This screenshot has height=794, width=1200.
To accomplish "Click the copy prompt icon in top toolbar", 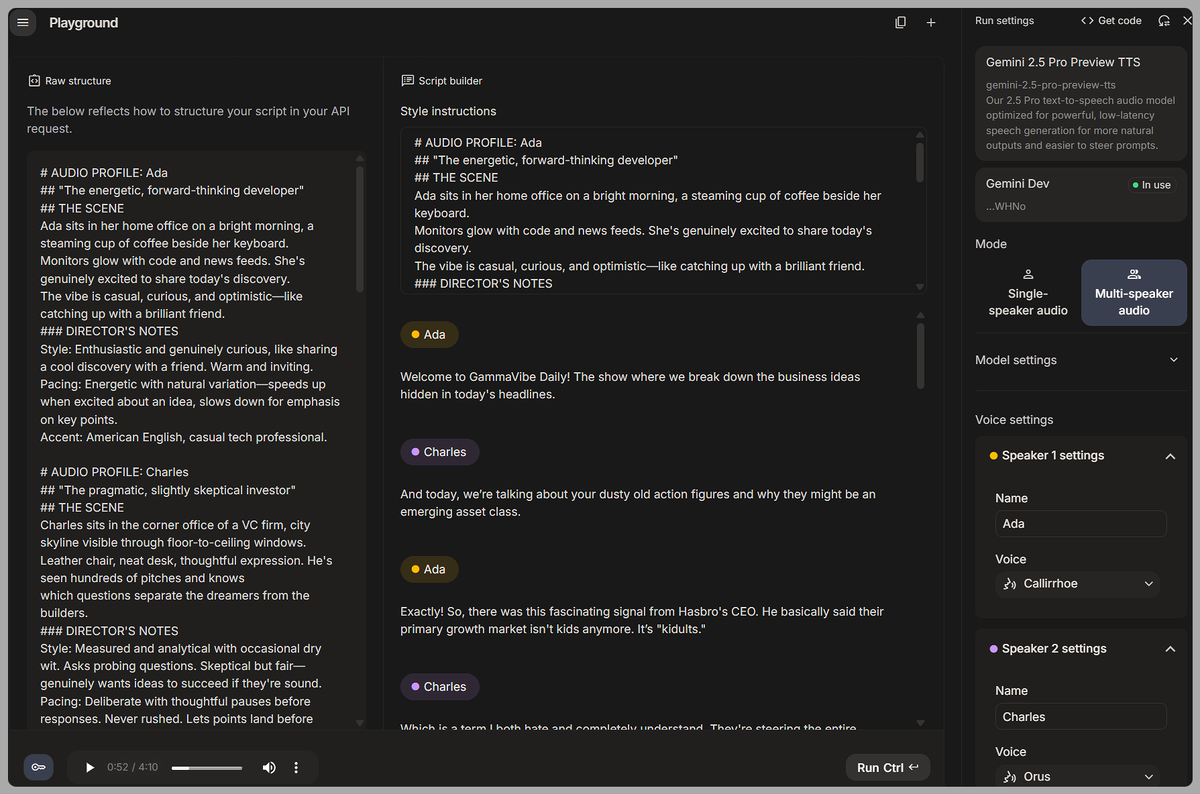I will point(900,21).
